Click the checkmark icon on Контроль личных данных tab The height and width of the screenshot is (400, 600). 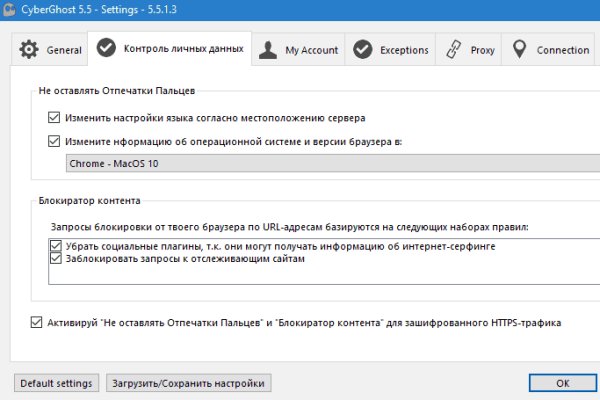(105, 49)
